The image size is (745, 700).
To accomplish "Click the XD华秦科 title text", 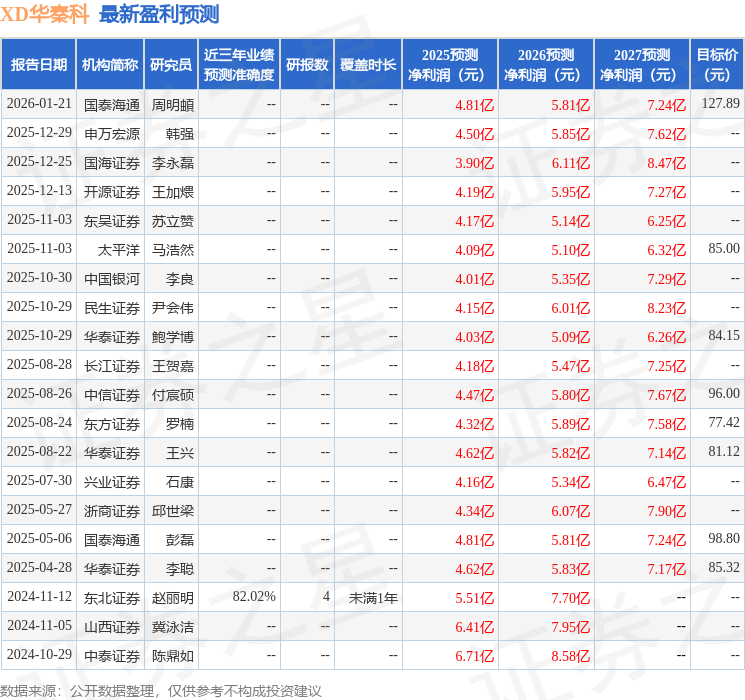I will coord(45,14).
